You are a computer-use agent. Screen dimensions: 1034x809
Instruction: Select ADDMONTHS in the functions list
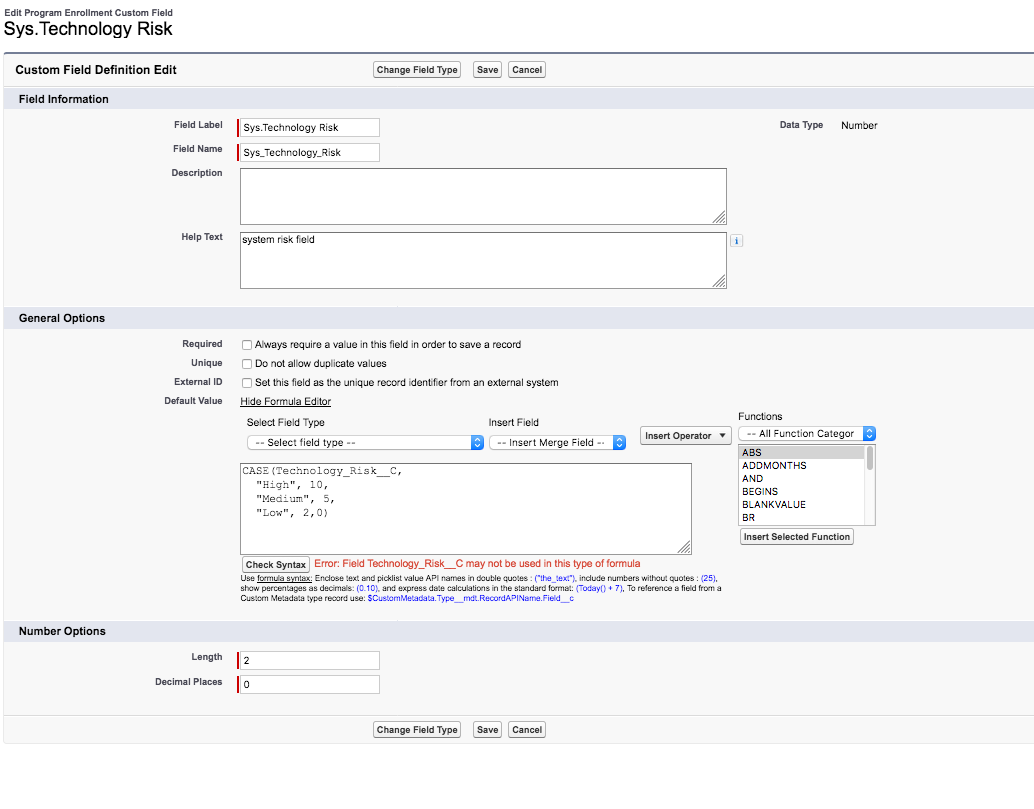(x=774, y=466)
